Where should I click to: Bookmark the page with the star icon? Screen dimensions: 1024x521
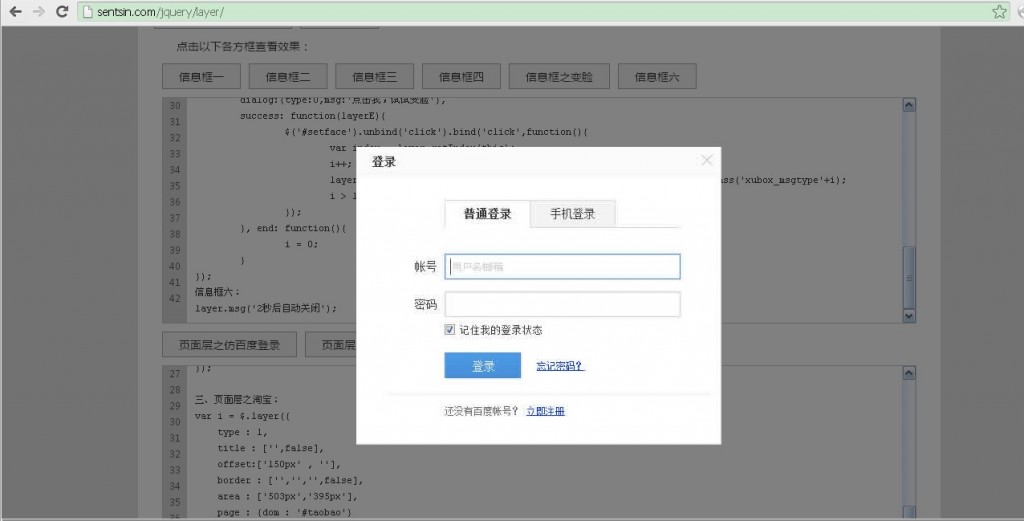click(x=998, y=12)
